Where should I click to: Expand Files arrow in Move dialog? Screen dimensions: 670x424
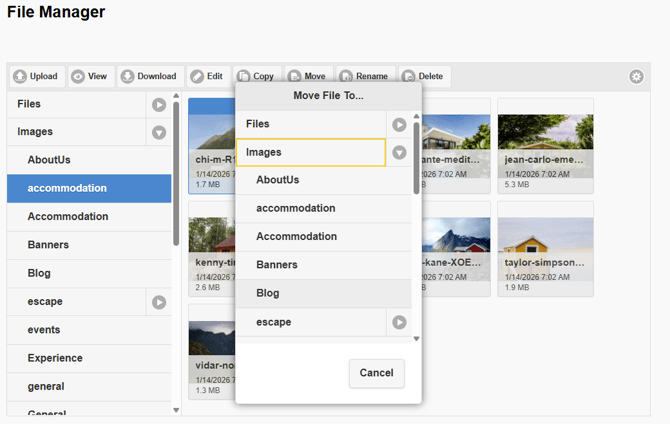(400, 125)
